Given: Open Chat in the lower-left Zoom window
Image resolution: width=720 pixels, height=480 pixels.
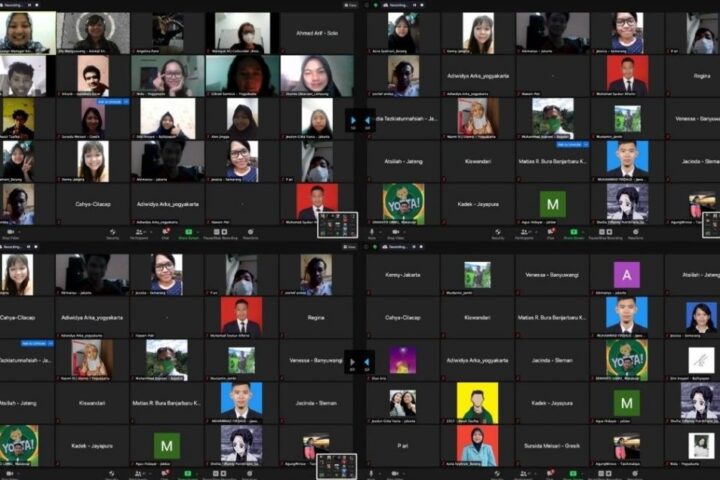Looking at the screenshot, I should point(165,474).
